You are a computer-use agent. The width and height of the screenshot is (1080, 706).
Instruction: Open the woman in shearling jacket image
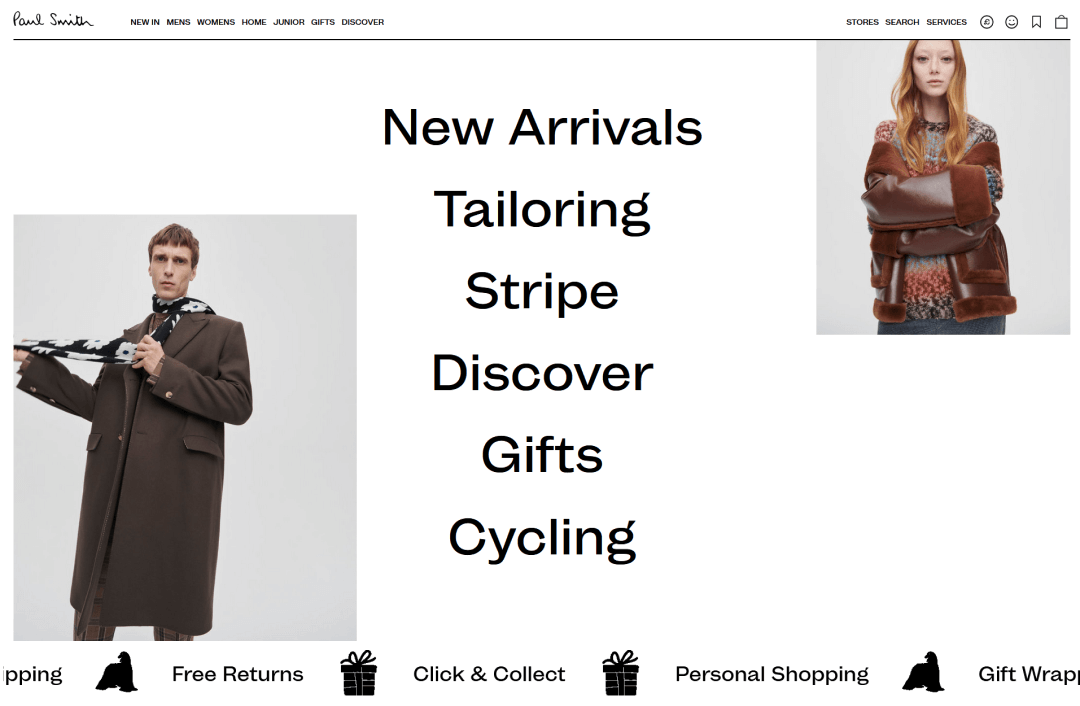click(x=943, y=187)
